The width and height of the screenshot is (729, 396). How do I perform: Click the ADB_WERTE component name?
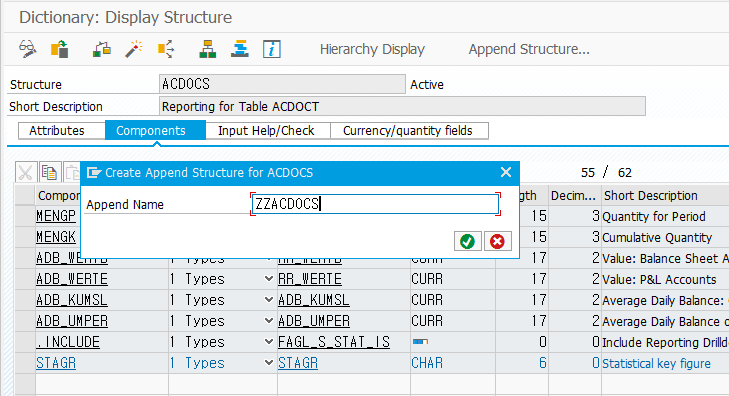pyautogui.click(x=72, y=279)
